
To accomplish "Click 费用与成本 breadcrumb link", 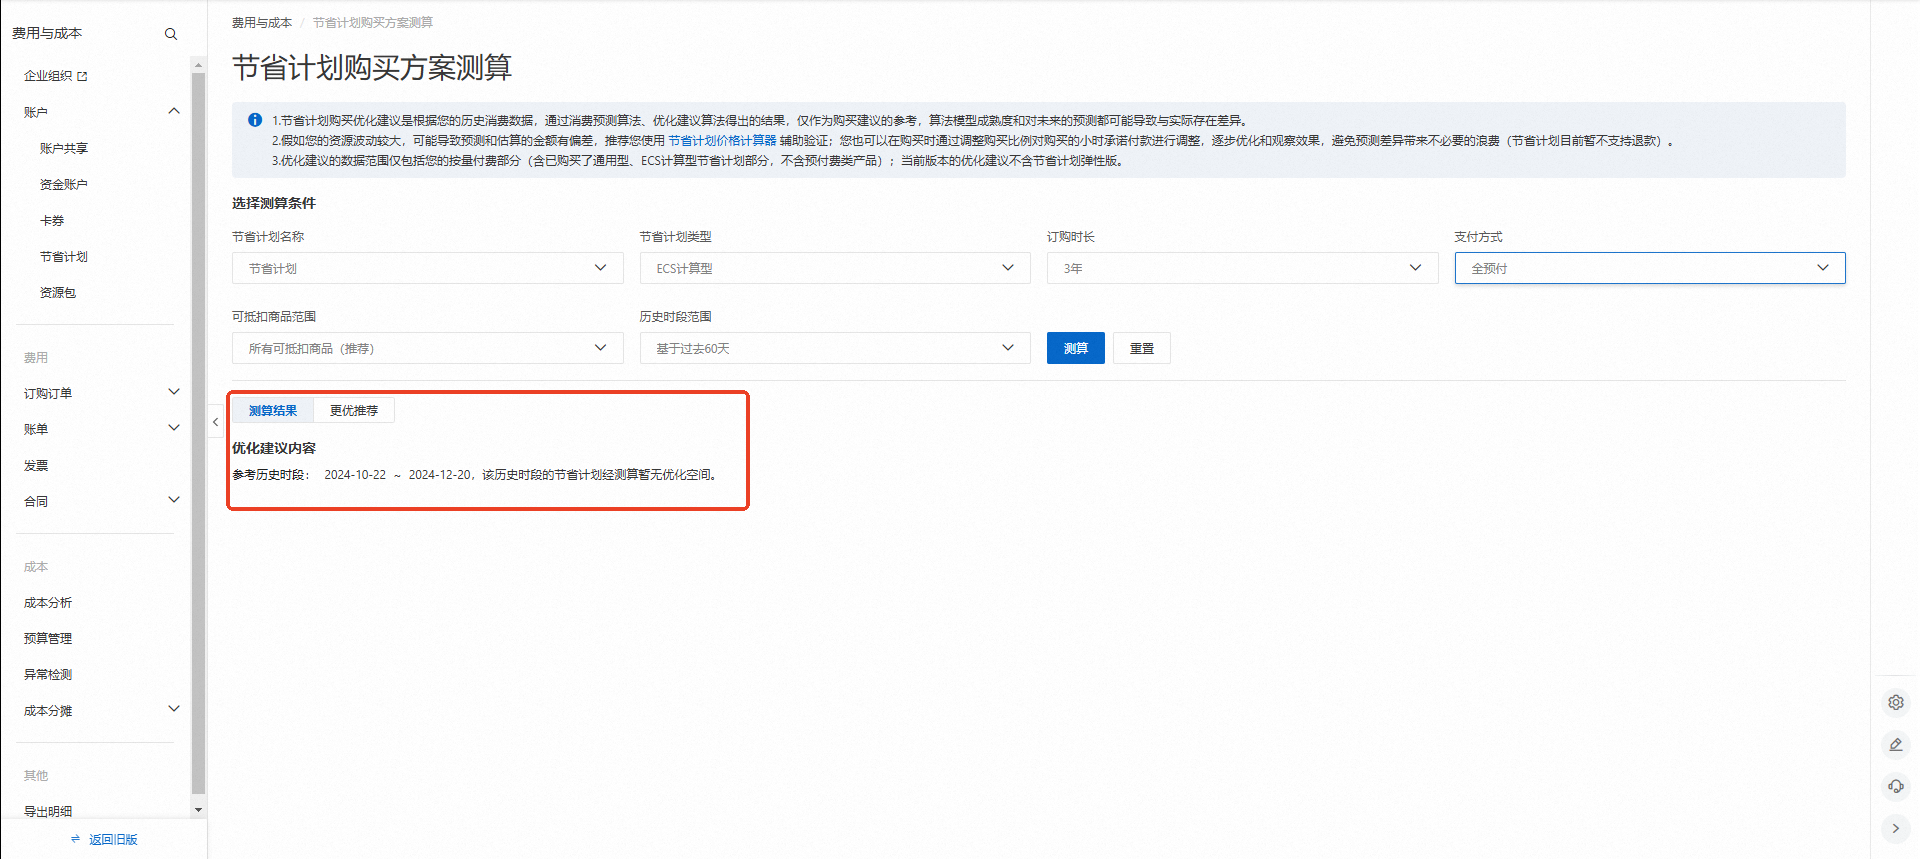I will point(262,22).
